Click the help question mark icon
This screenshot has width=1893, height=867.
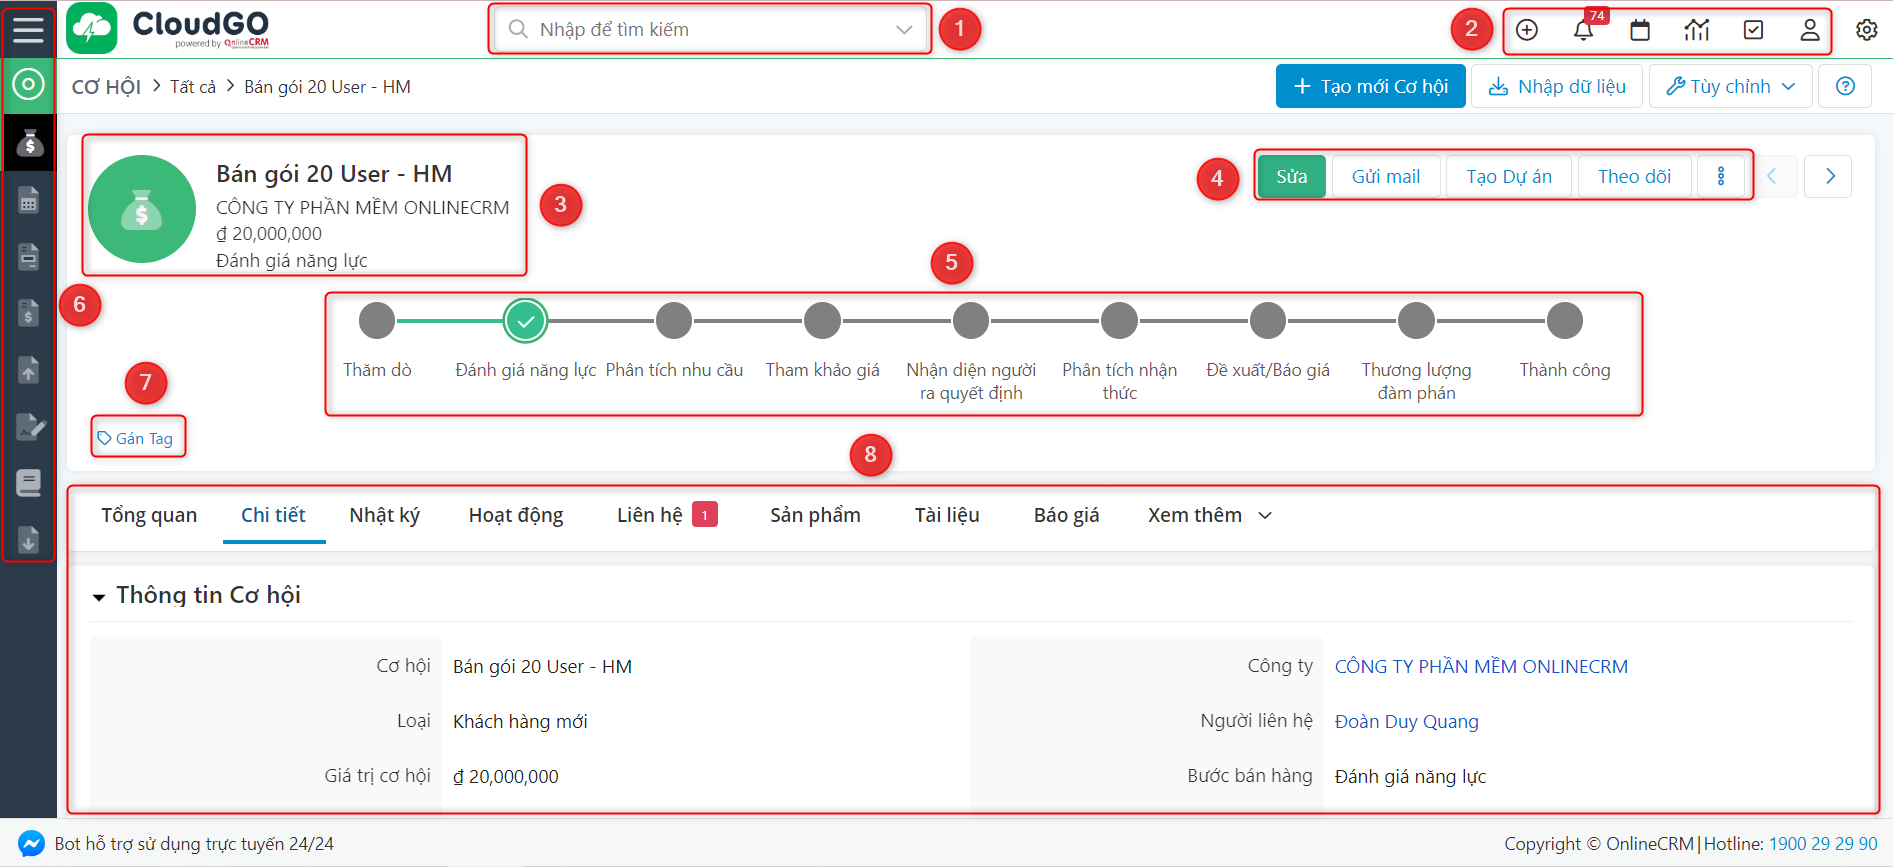tap(1846, 86)
